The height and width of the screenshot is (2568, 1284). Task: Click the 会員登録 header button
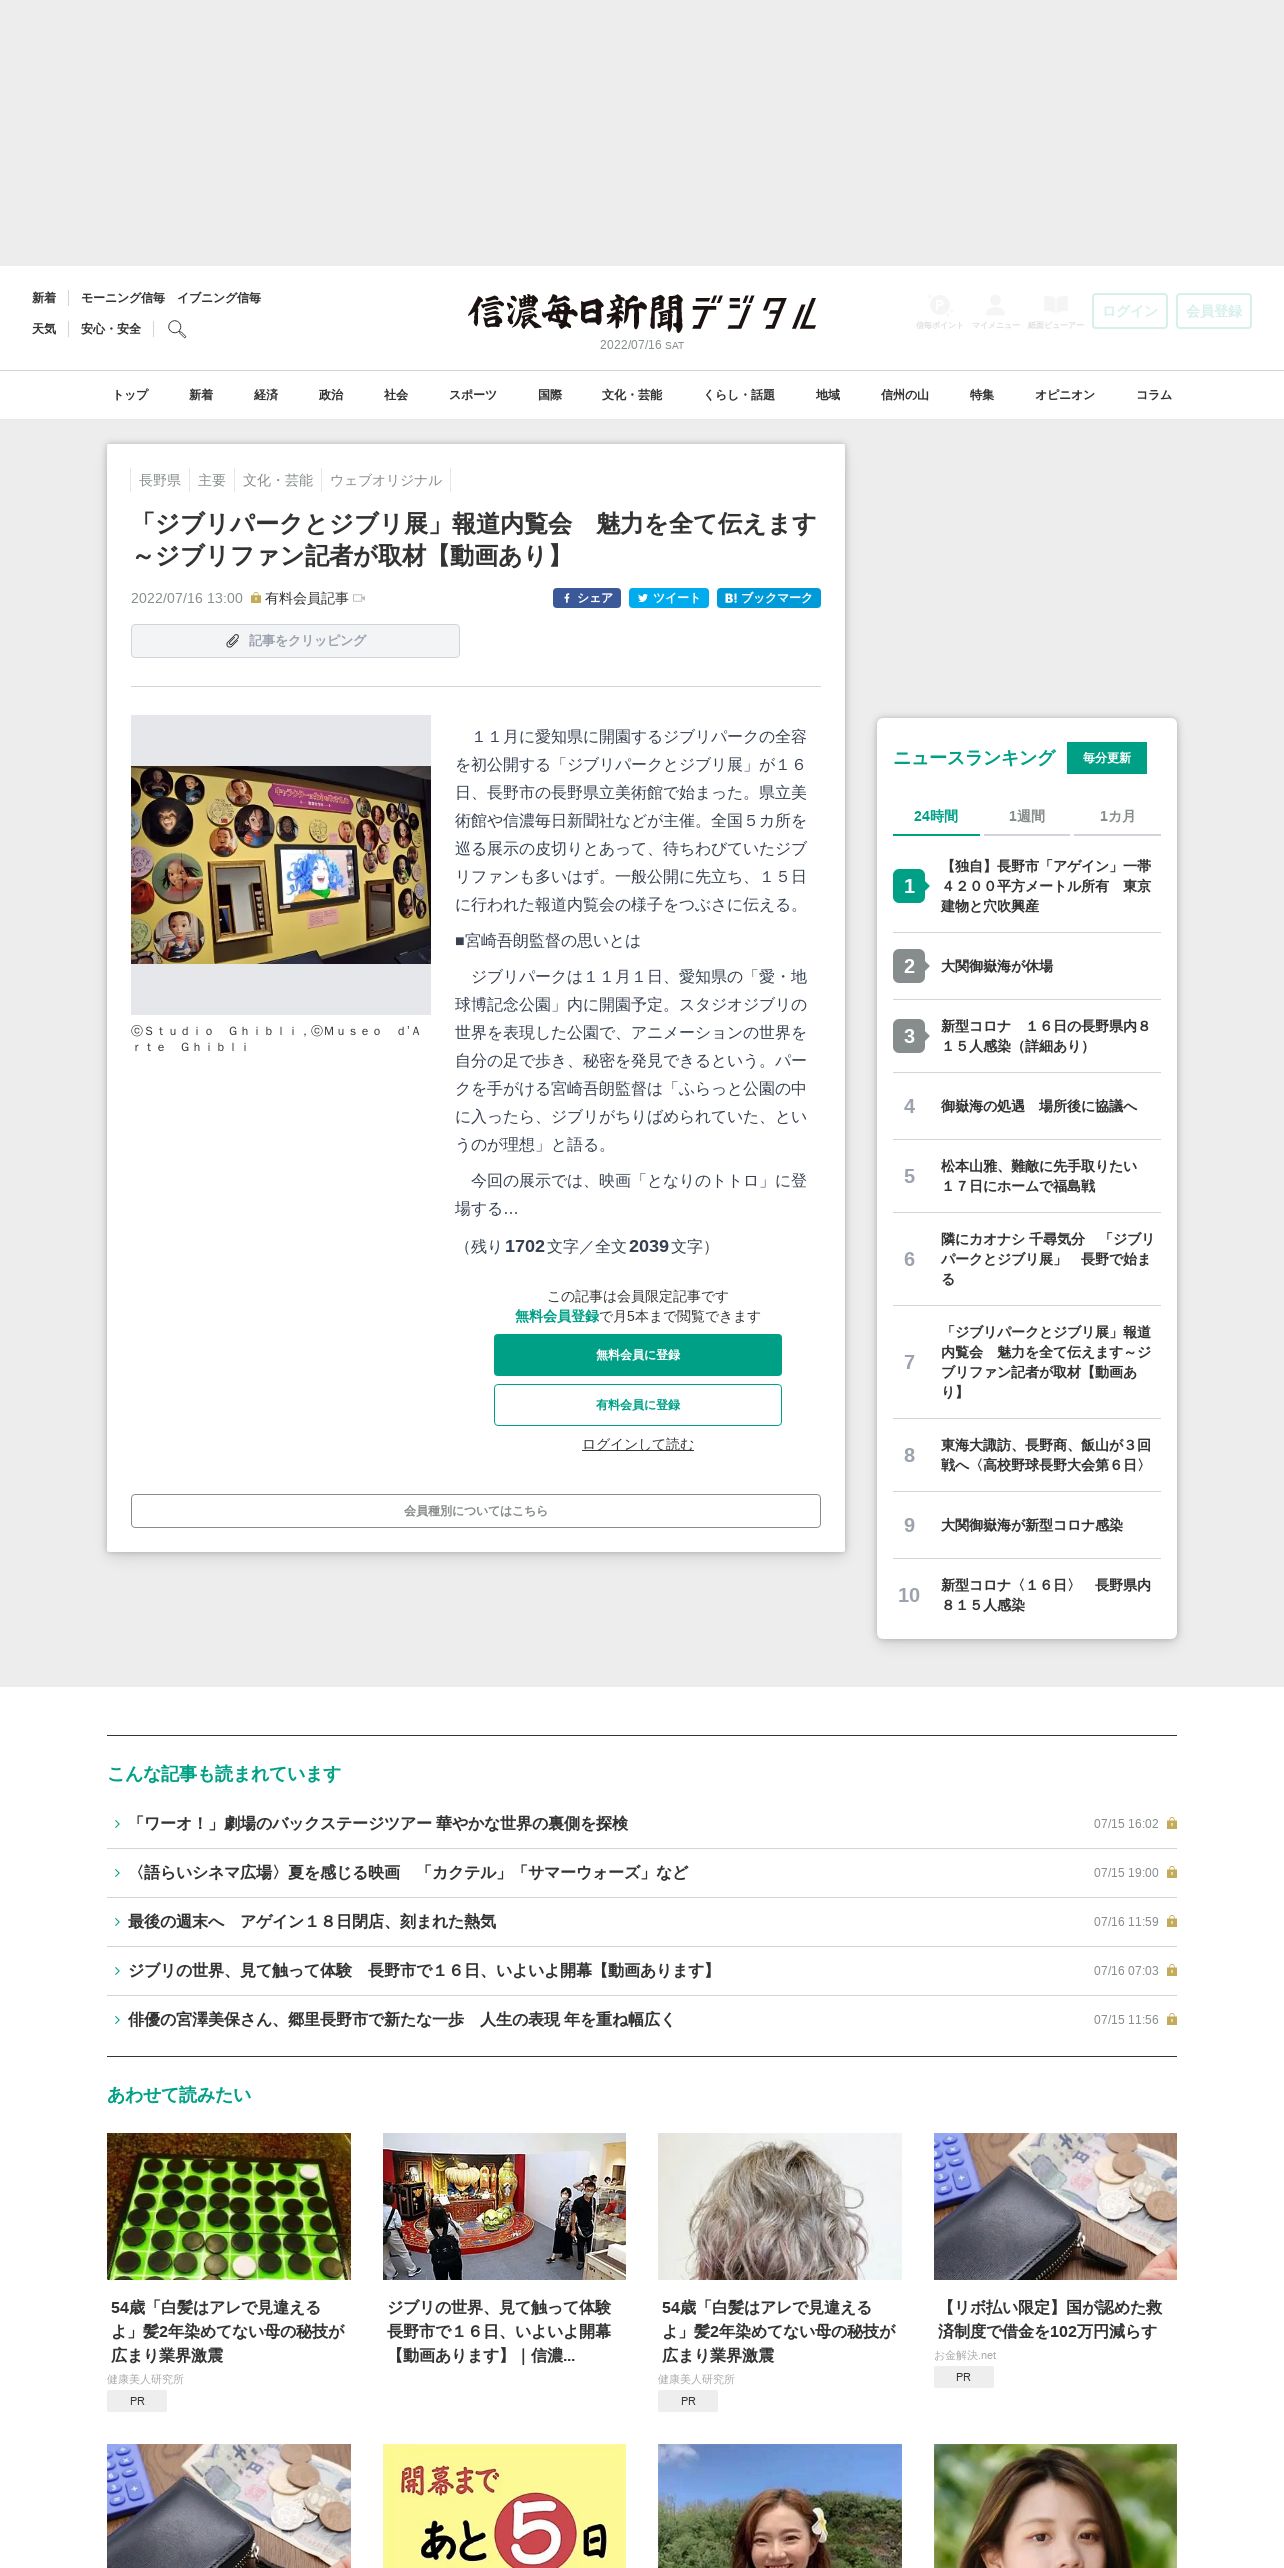point(1214,311)
